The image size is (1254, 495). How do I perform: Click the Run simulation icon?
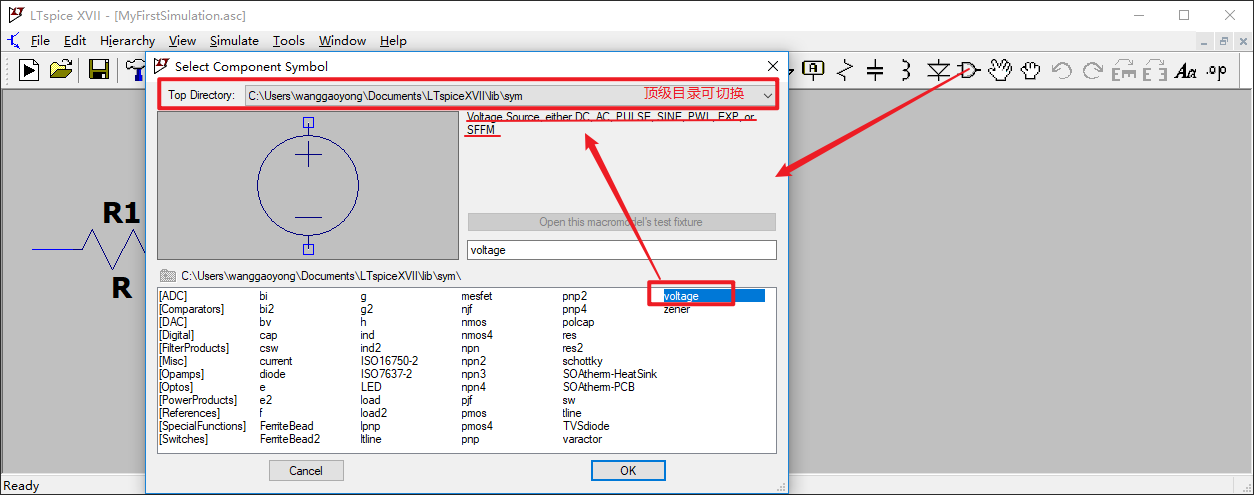click(x=29, y=69)
